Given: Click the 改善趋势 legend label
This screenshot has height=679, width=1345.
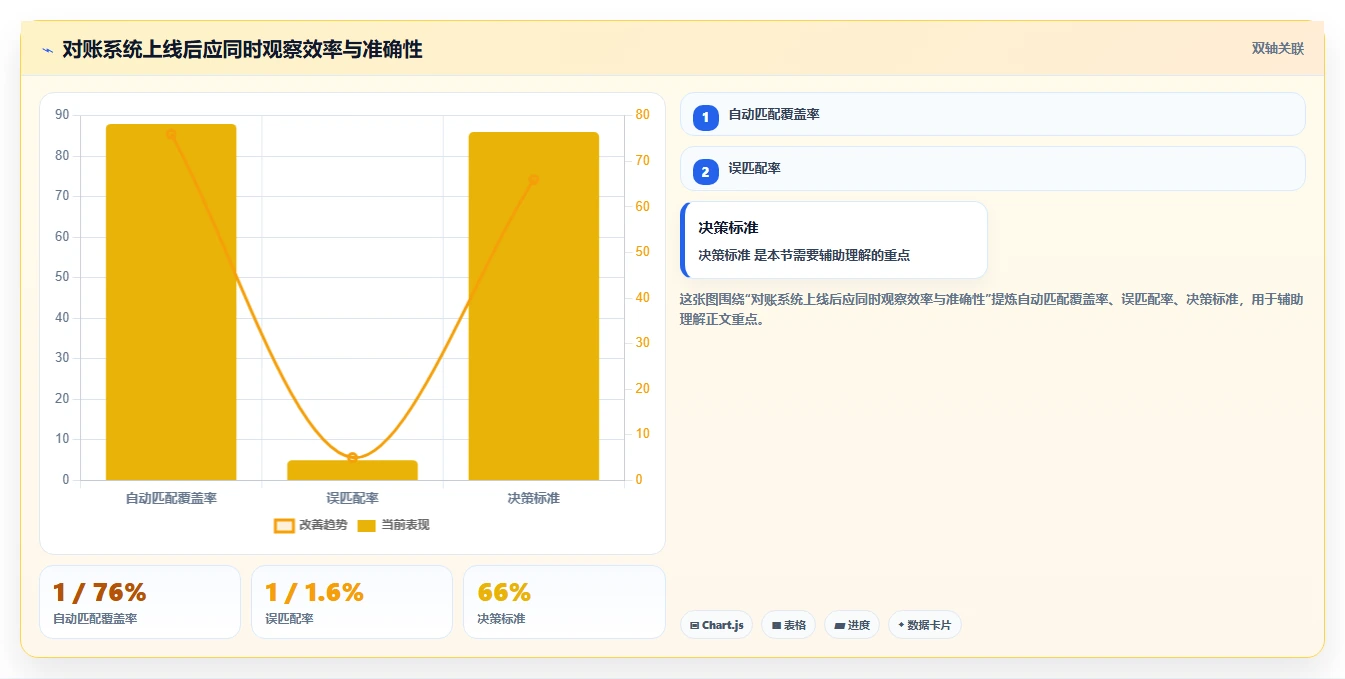Looking at the screenshot, I should (323, 525).
